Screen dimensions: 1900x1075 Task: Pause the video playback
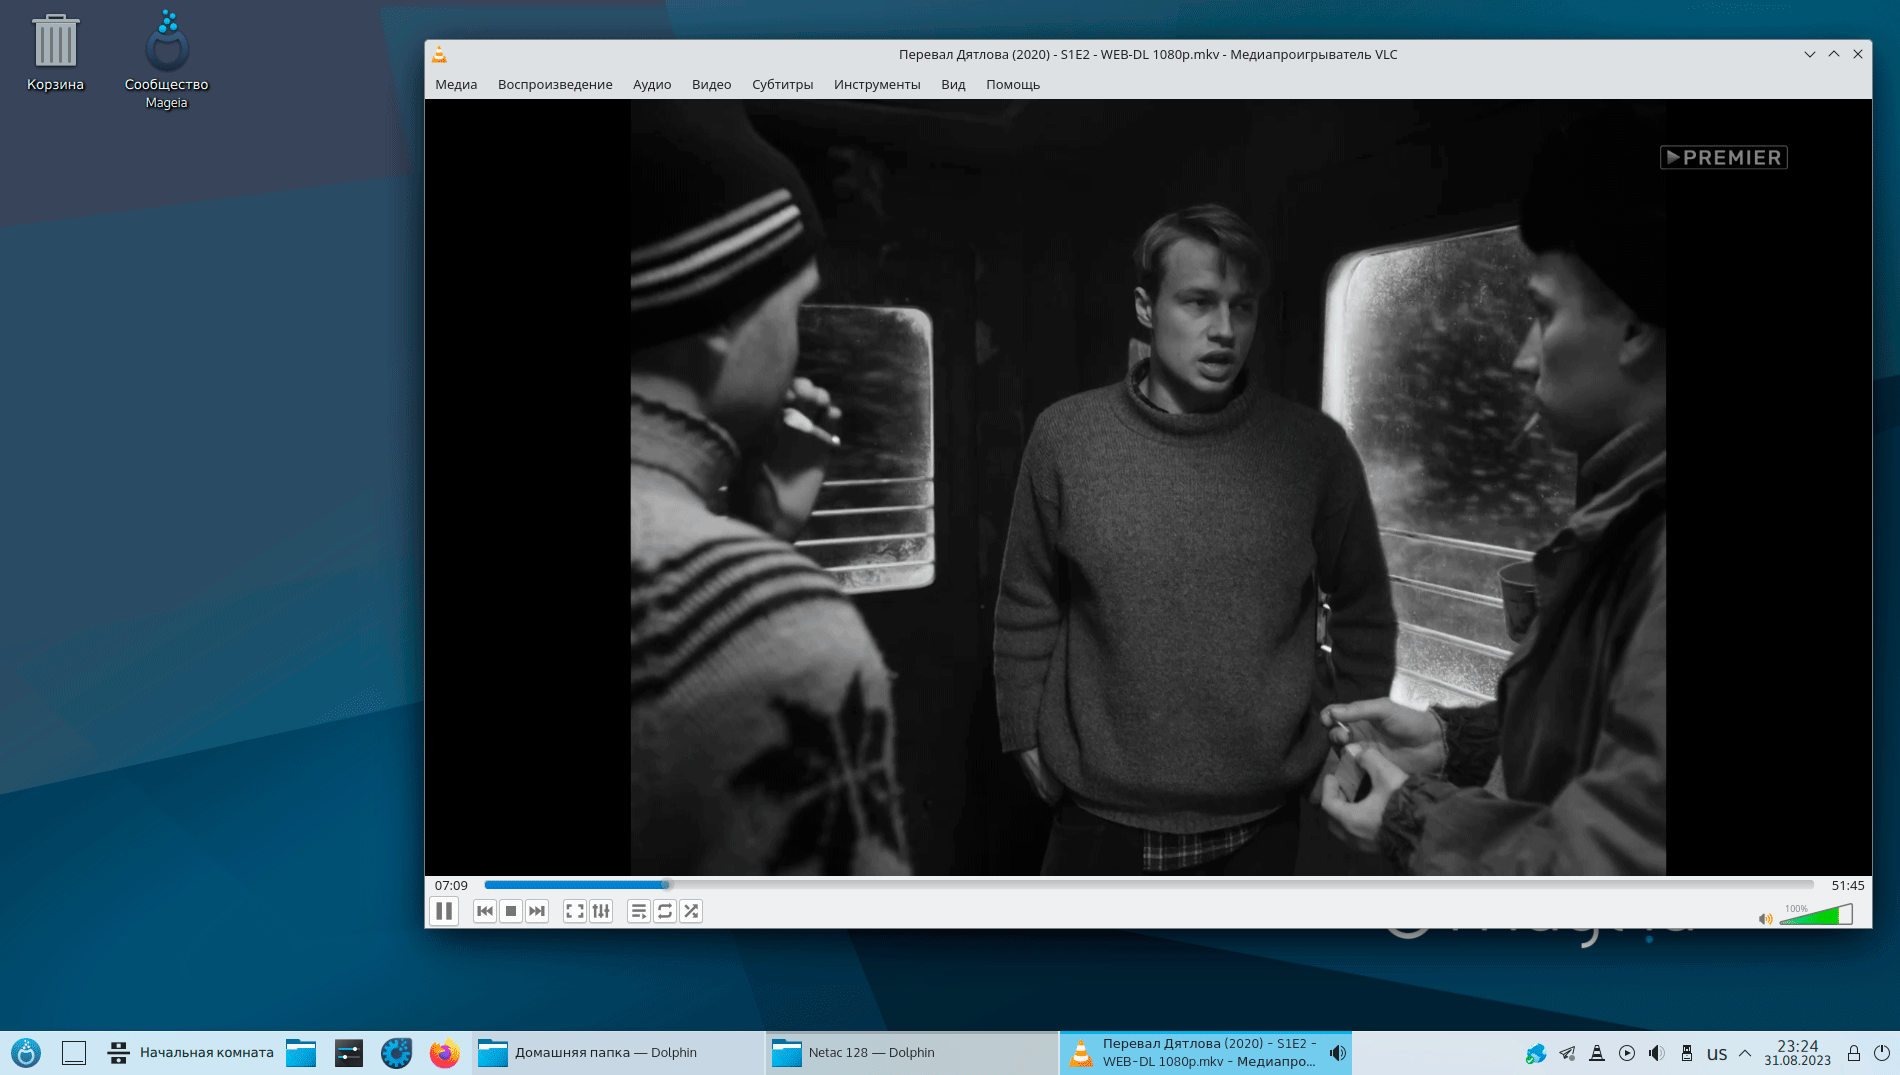pyautogui.click(x=444, y=911)
